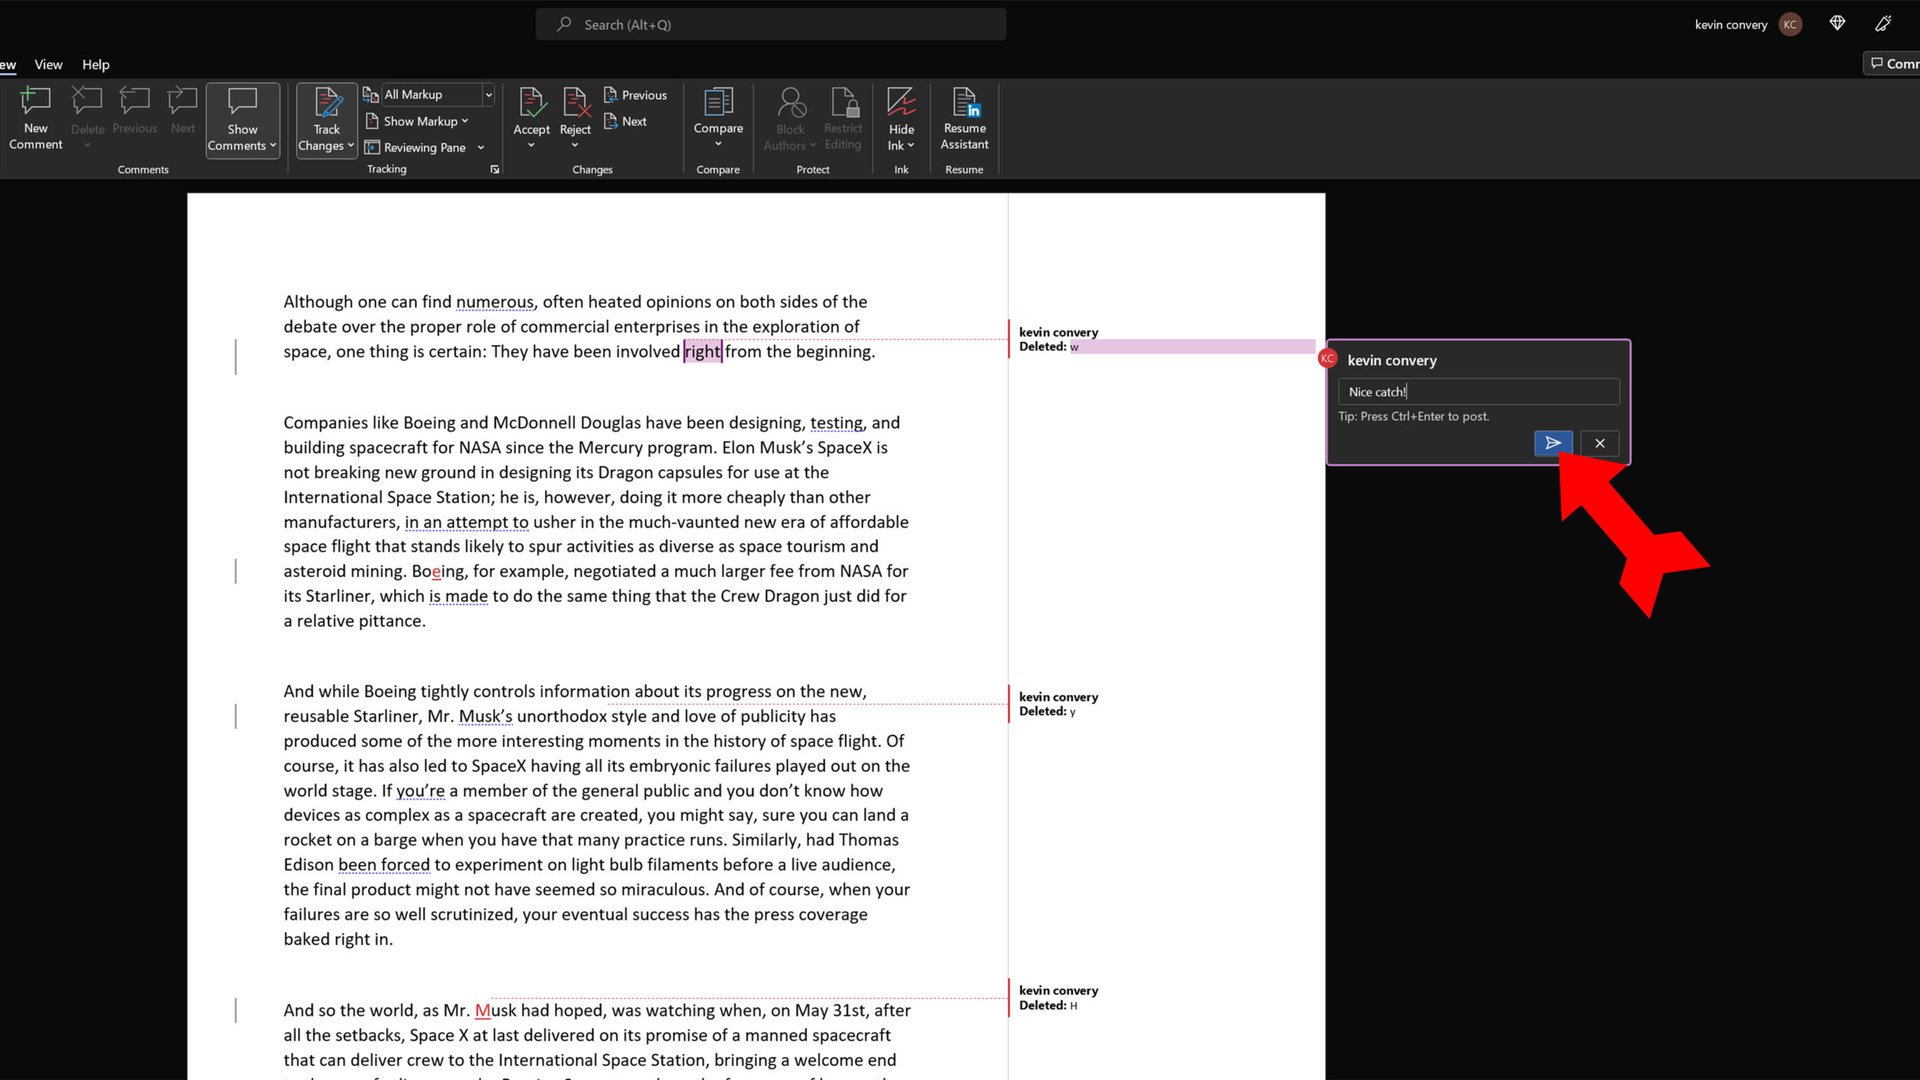The image size is (1920, 1080).
Task: Go to the Previous tracked change
Action: (x=635, y=95)
